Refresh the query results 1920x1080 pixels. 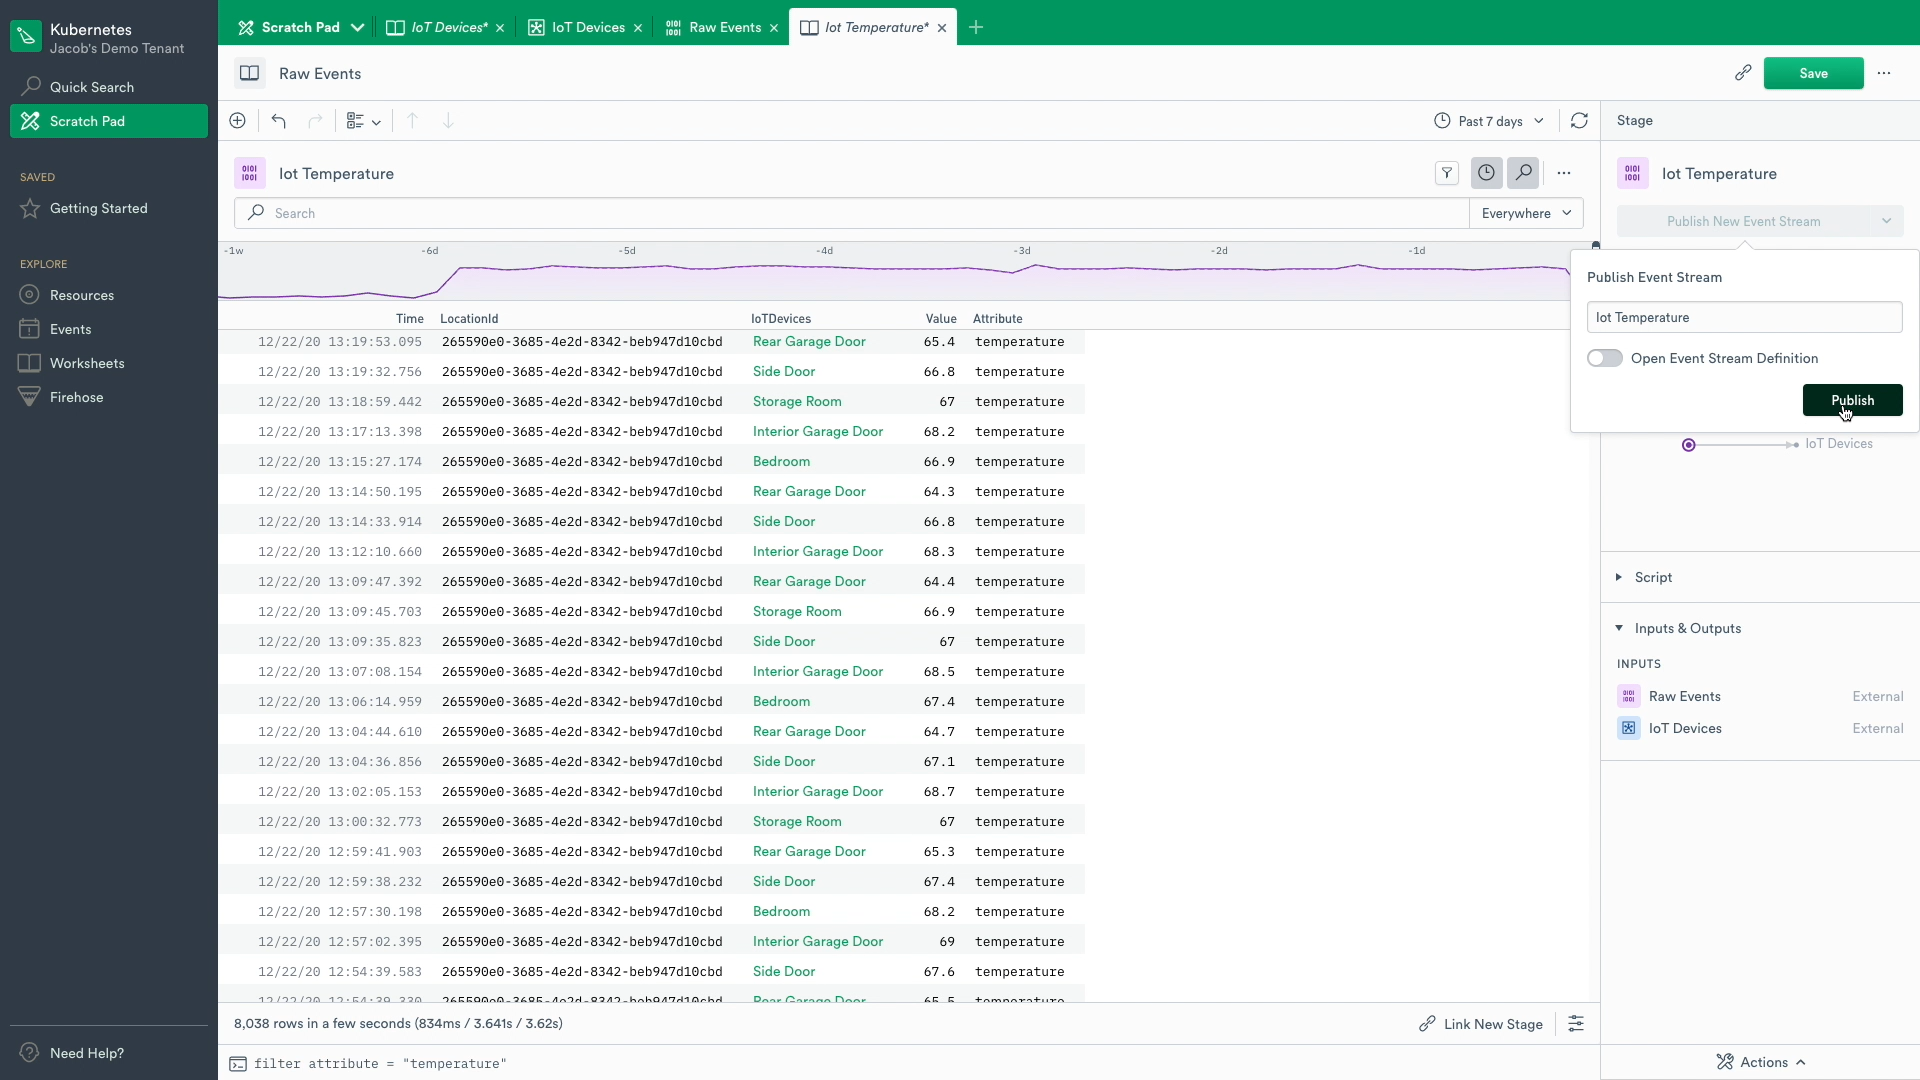(1579, 121)
